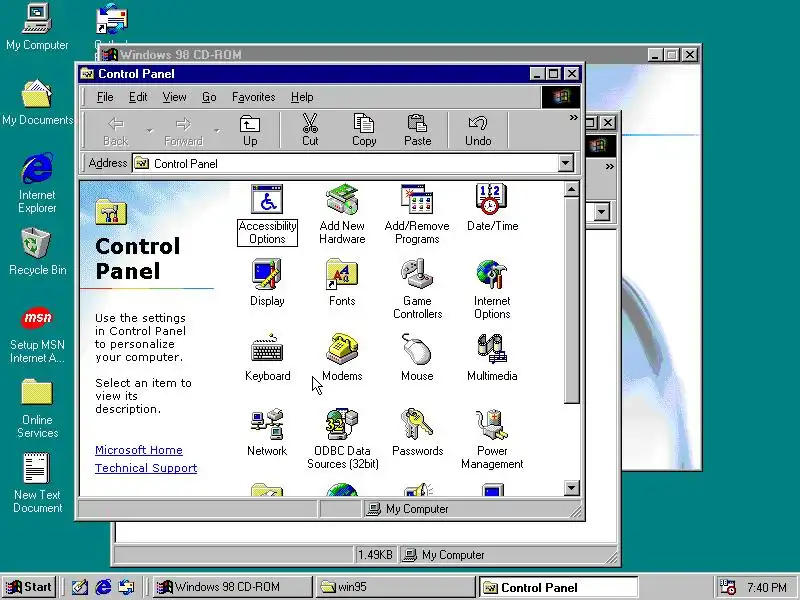
Task: Select the Keyboard settings icon
Action: [267, 358]
